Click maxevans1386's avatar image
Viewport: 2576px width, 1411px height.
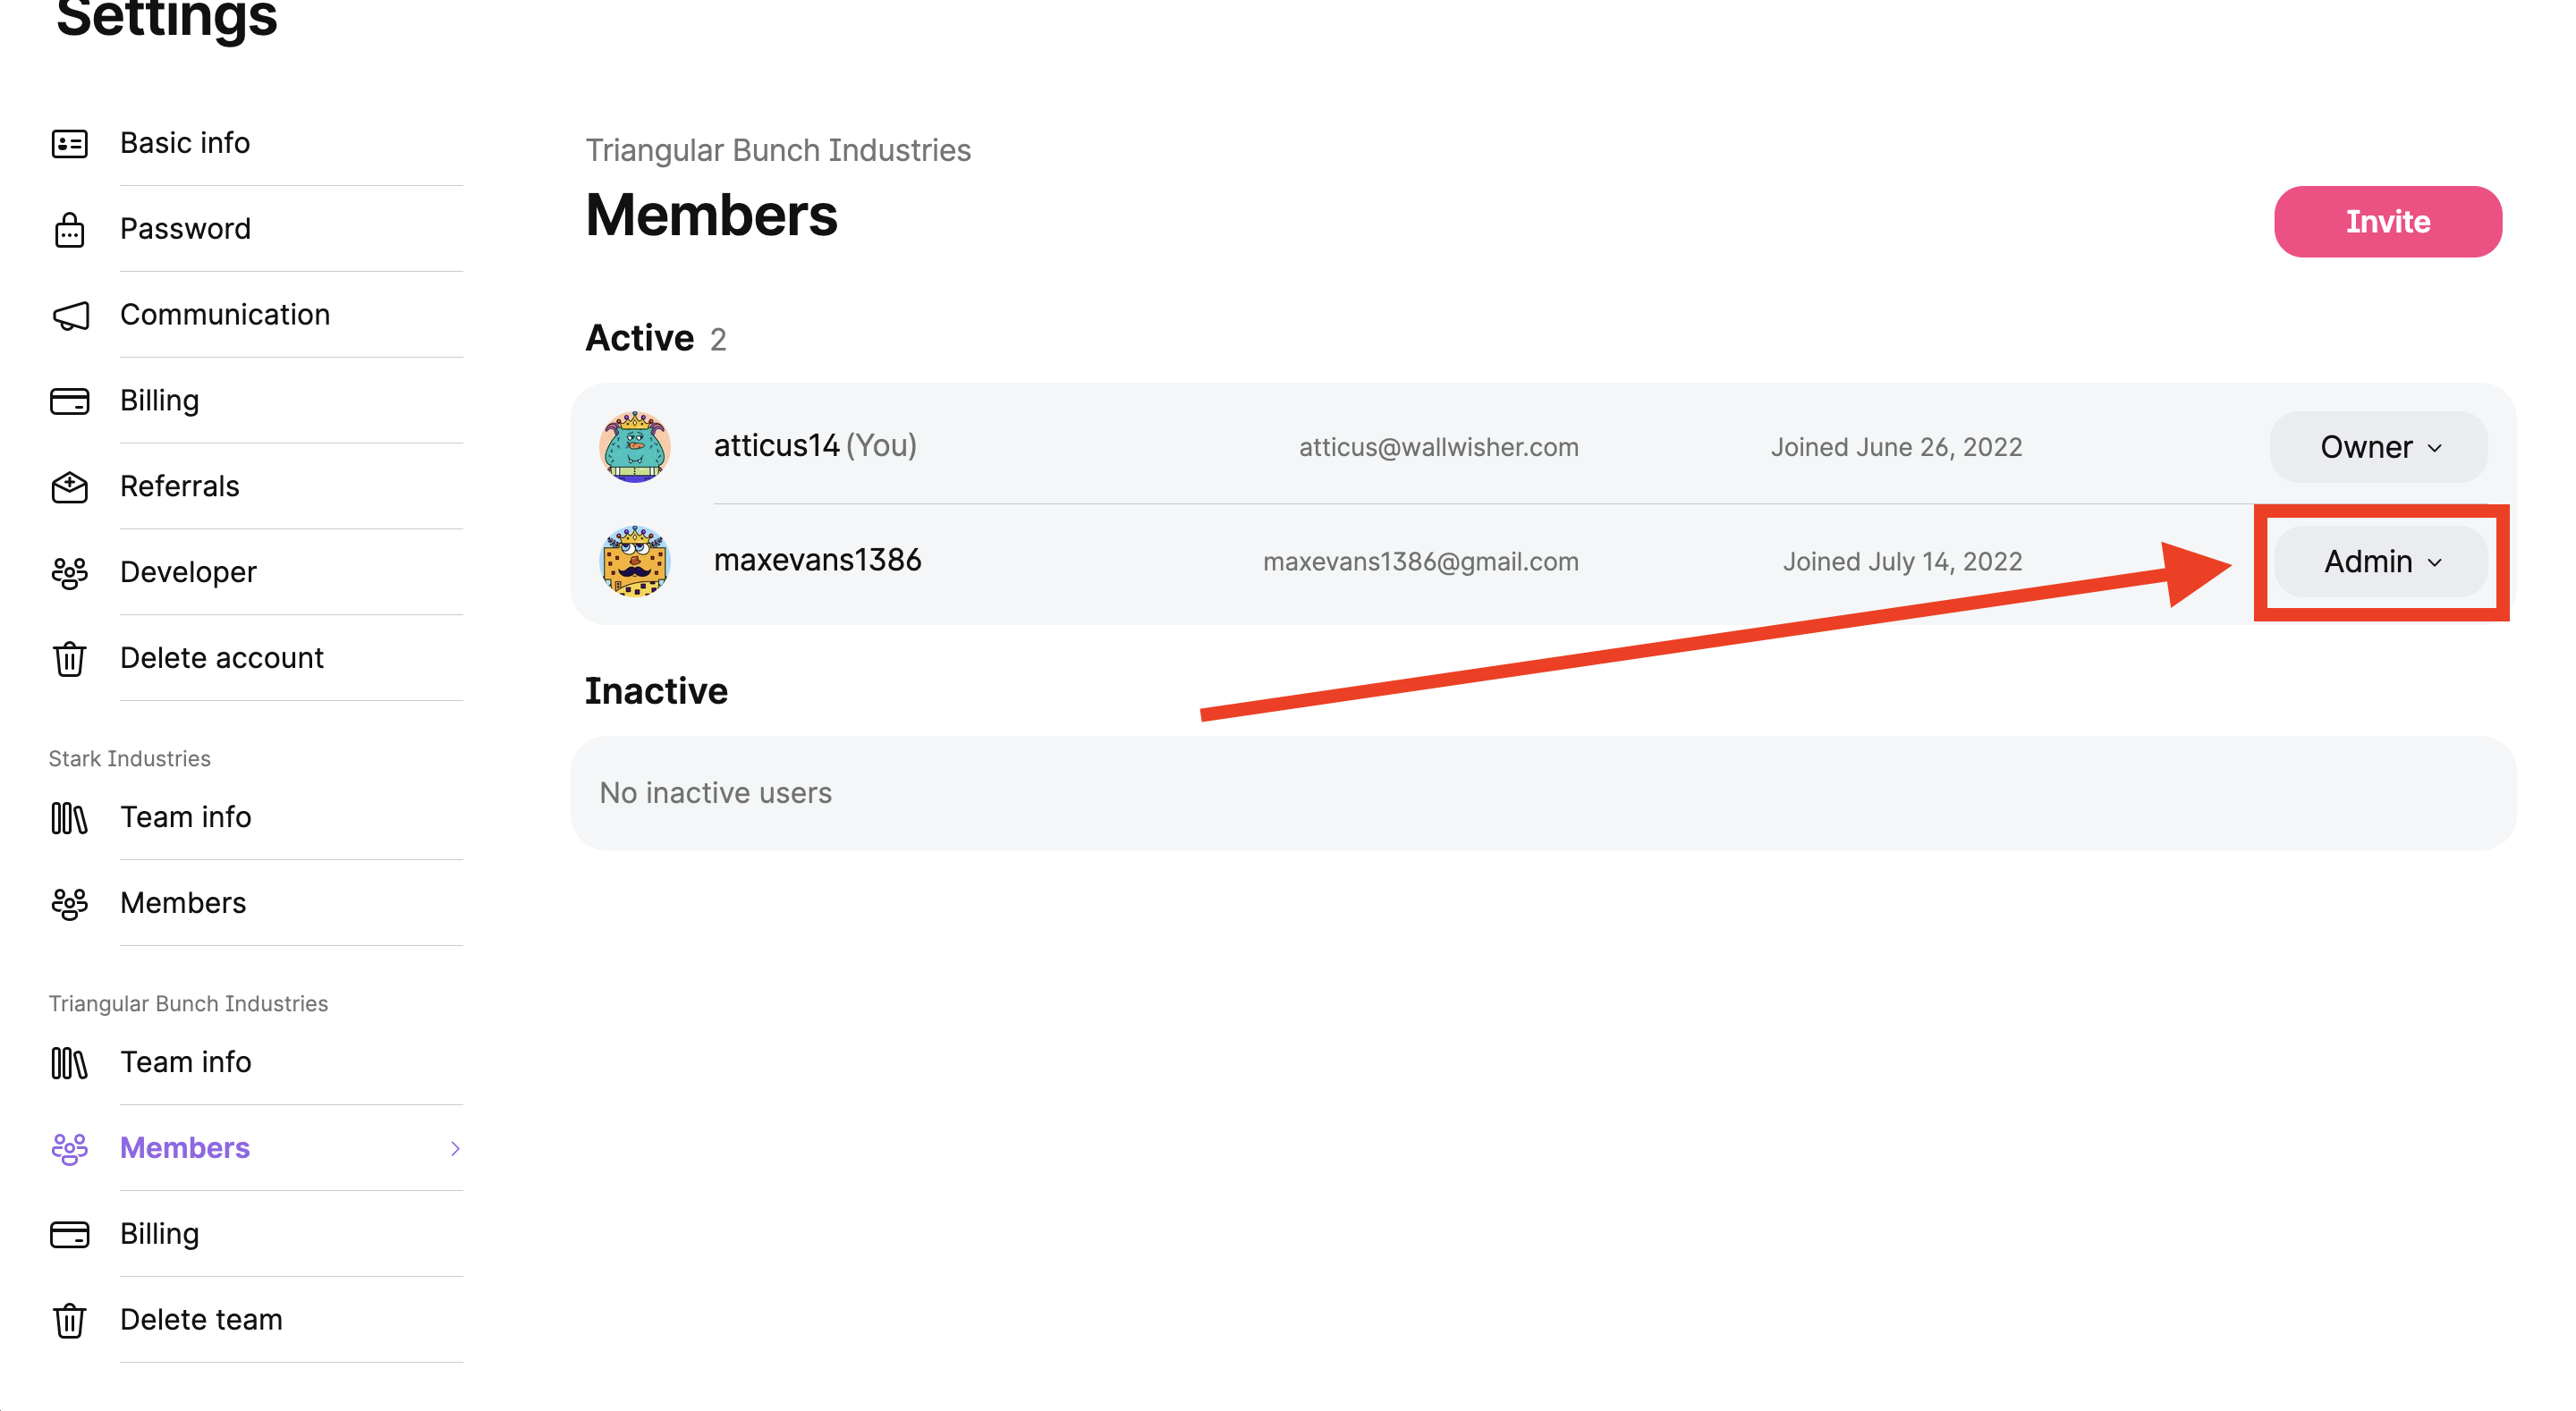(x=635, y=561)
